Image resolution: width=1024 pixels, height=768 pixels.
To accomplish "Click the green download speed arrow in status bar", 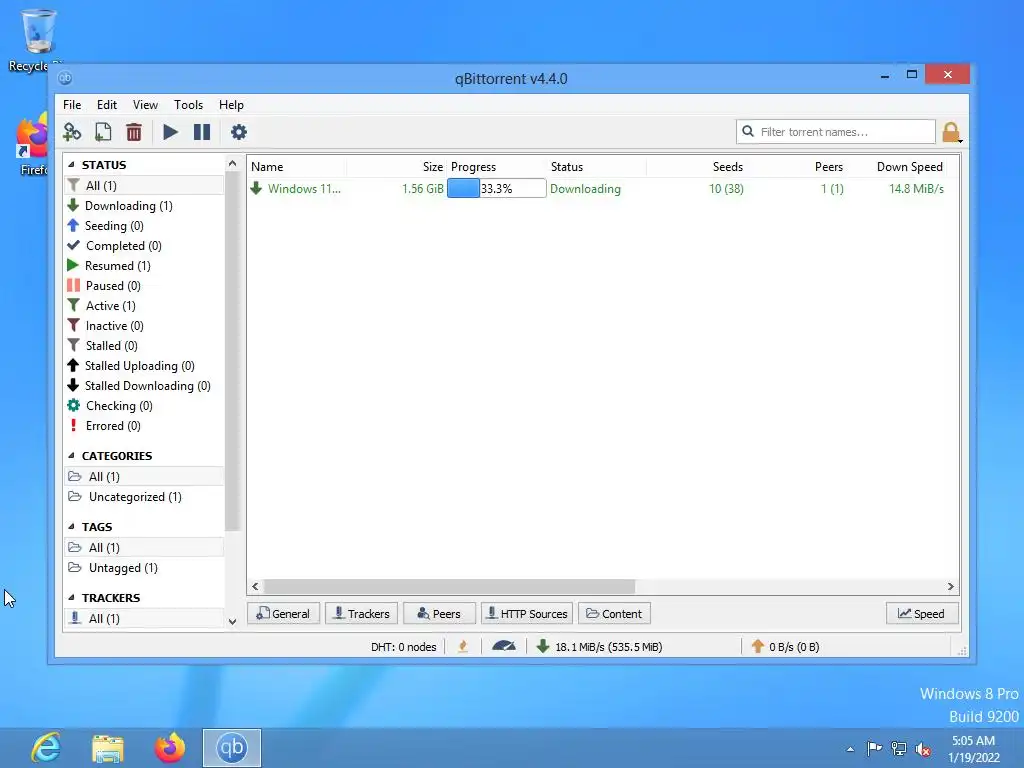I will tap(542, 647).
